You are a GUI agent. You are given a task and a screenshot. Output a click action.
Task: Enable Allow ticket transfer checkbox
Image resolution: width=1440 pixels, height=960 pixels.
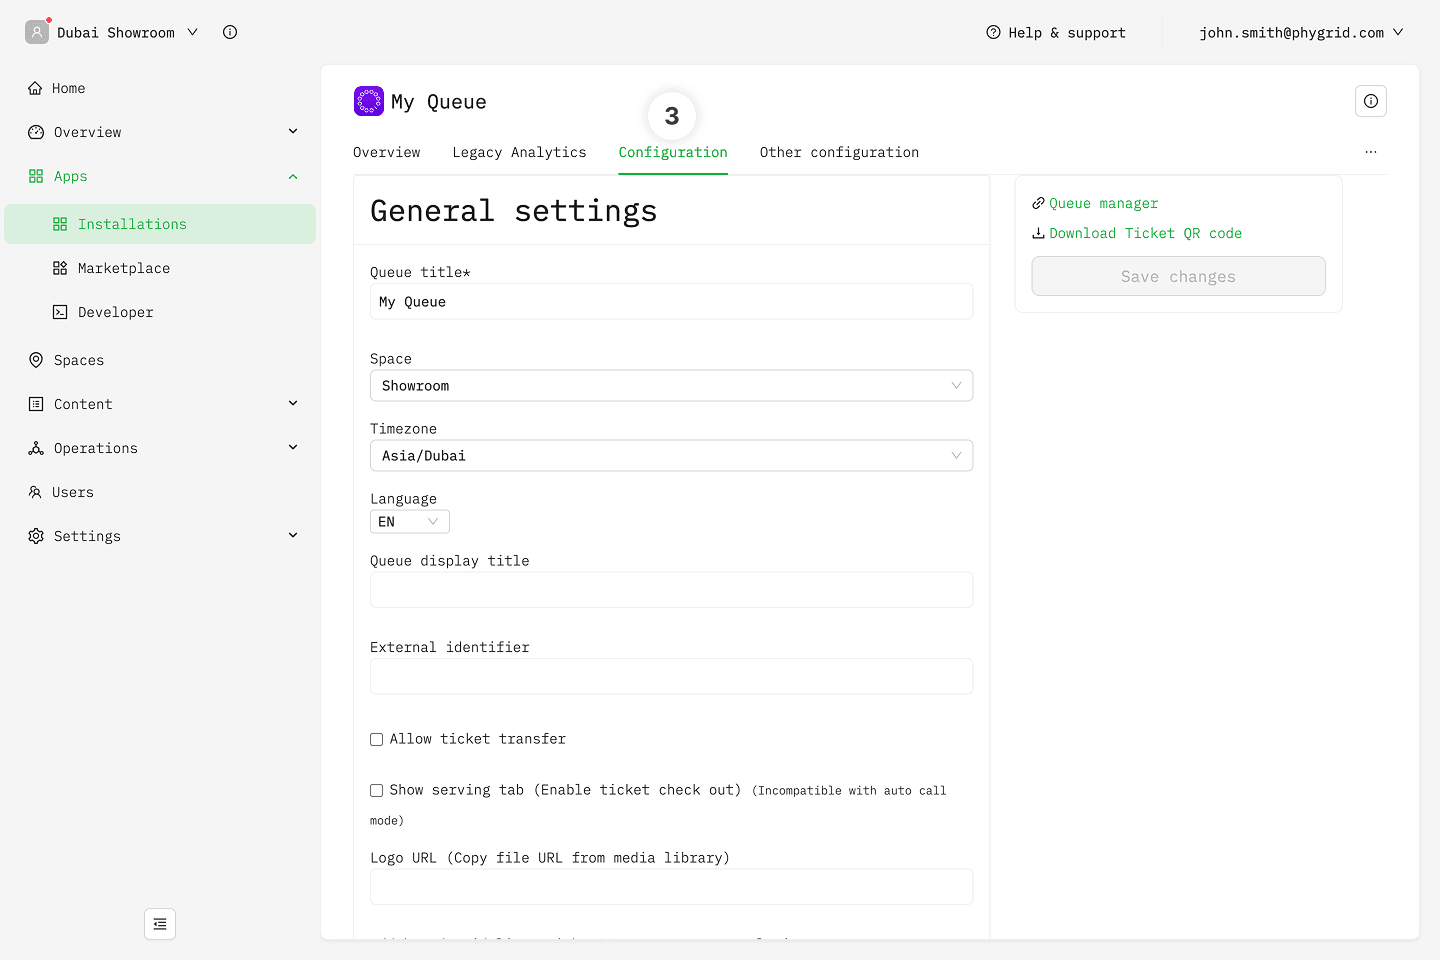pyautogui.click(x=377, y=740)
